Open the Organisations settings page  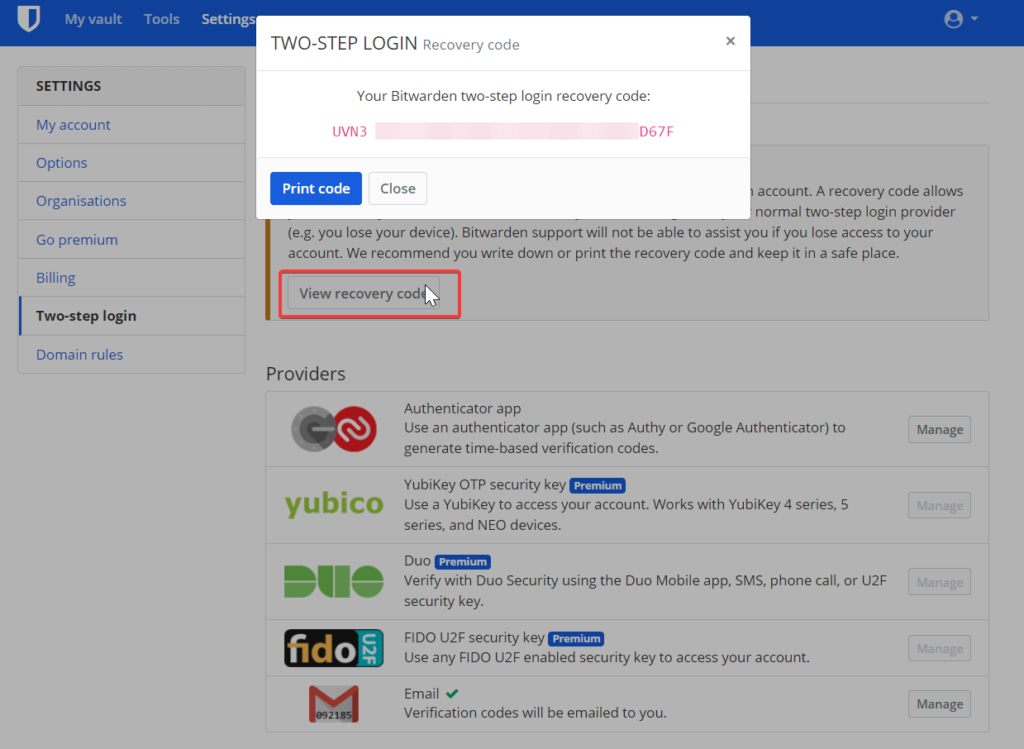pyautogui.click(x=132, y=201)
